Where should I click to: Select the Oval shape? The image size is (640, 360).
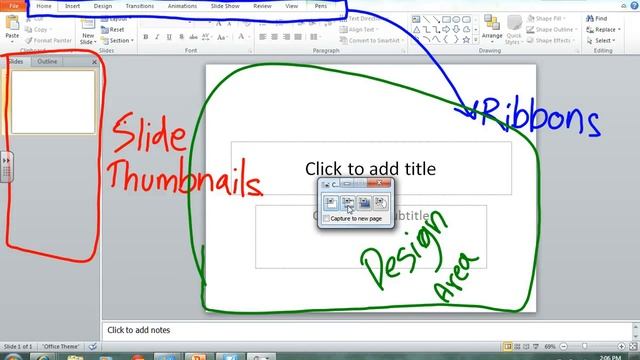pos(456,19)
